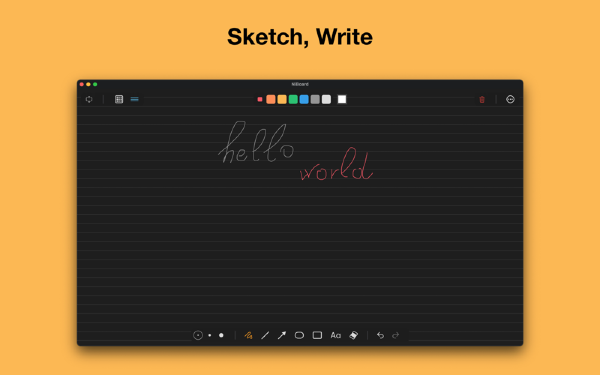Pick the orange color swatch
600x375 pixels.
tap(271, 99)
